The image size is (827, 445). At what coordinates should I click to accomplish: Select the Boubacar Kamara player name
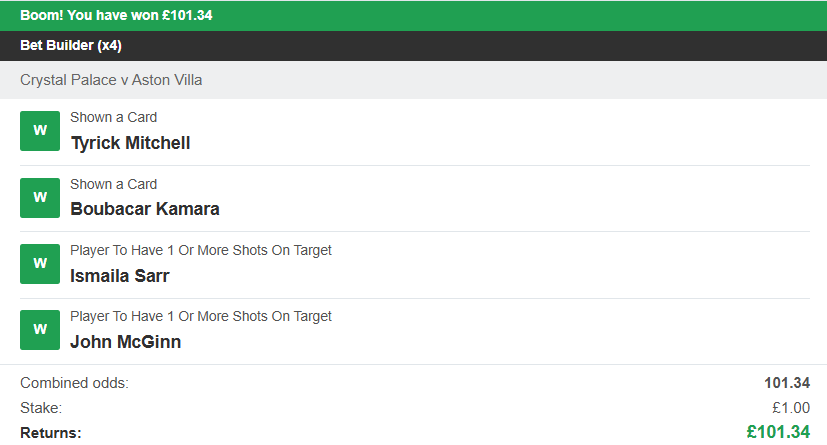[145, 209]
